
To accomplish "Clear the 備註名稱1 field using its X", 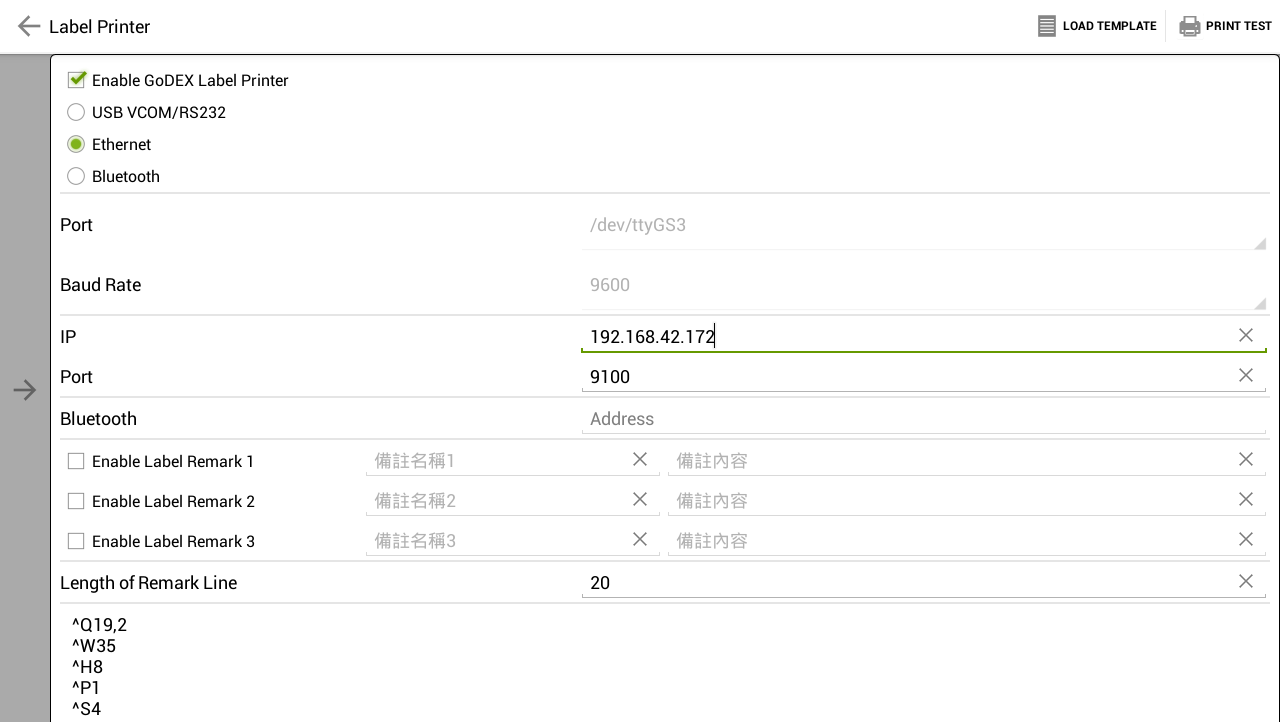I will coord(640,459).
